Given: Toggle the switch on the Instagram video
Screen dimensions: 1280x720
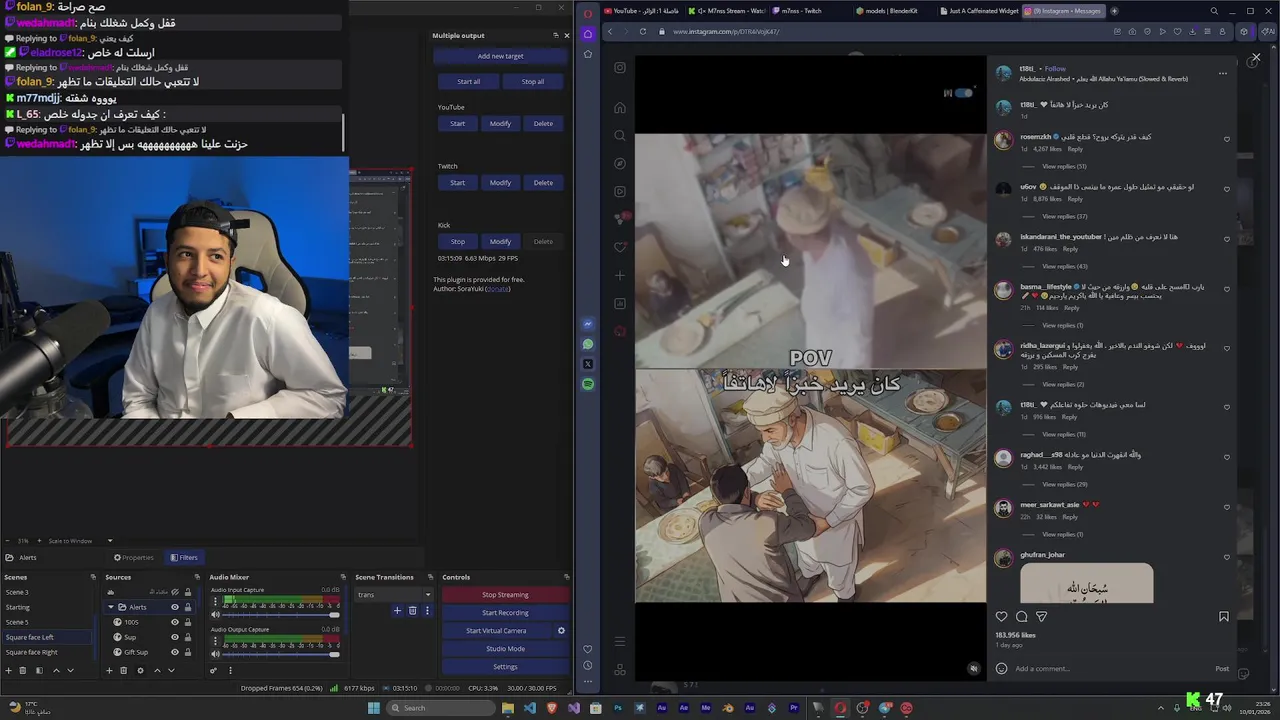Looking at the screenshot, I should click(963, 93).
